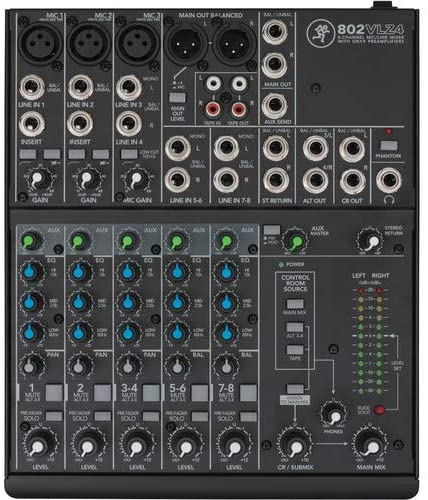
Task: Click the red RUDE SOLO indicator light
Action: [379, 410]
